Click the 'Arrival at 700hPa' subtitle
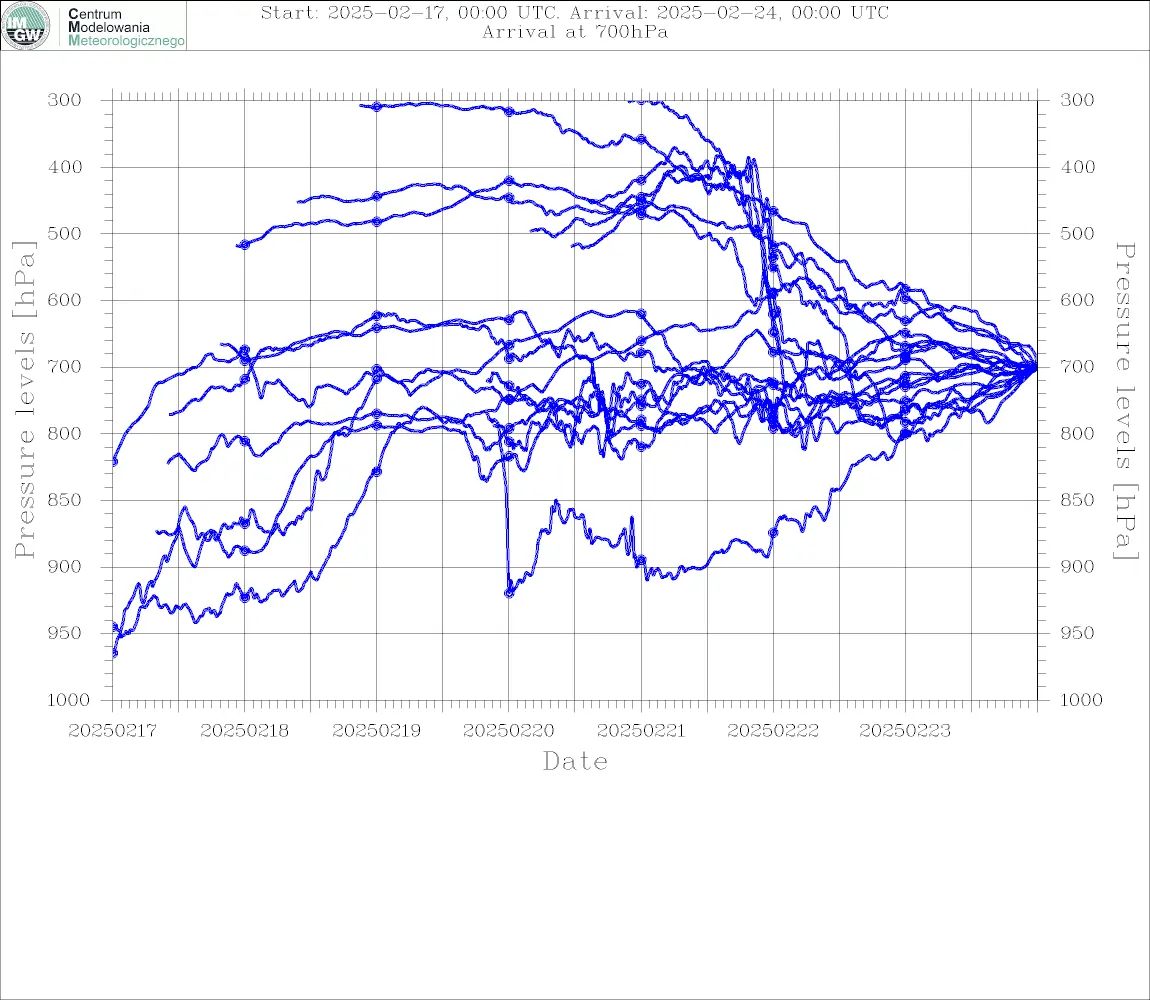The image size is (1150, 1000). tap(575, 32)
